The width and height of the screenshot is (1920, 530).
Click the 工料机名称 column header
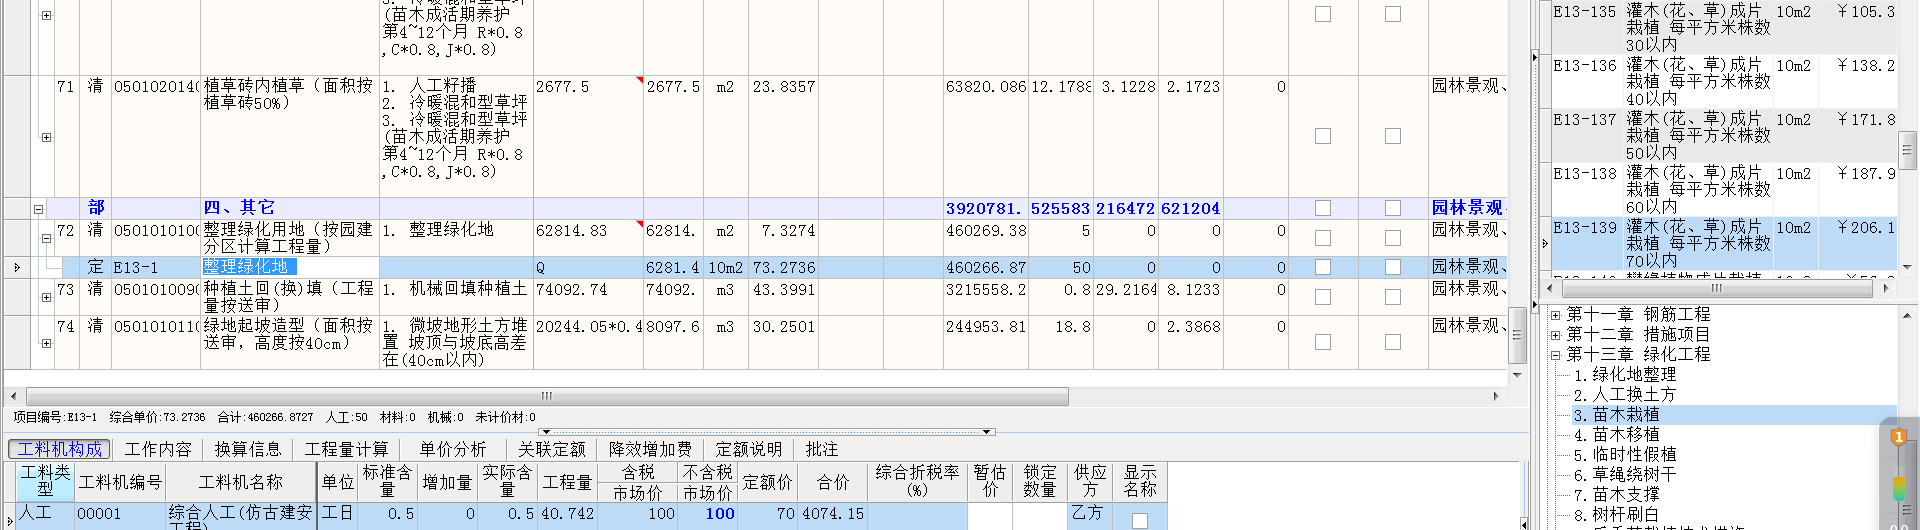tap(241, 482)
